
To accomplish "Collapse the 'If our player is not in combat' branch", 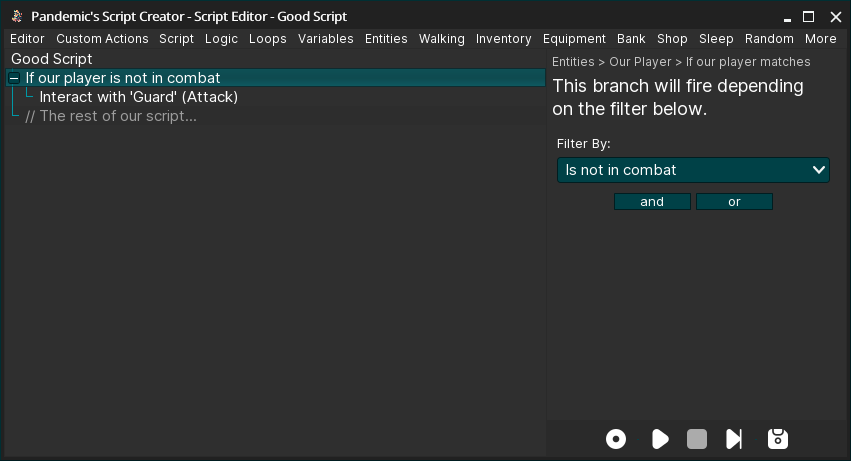I will click(x=14, y=78).
